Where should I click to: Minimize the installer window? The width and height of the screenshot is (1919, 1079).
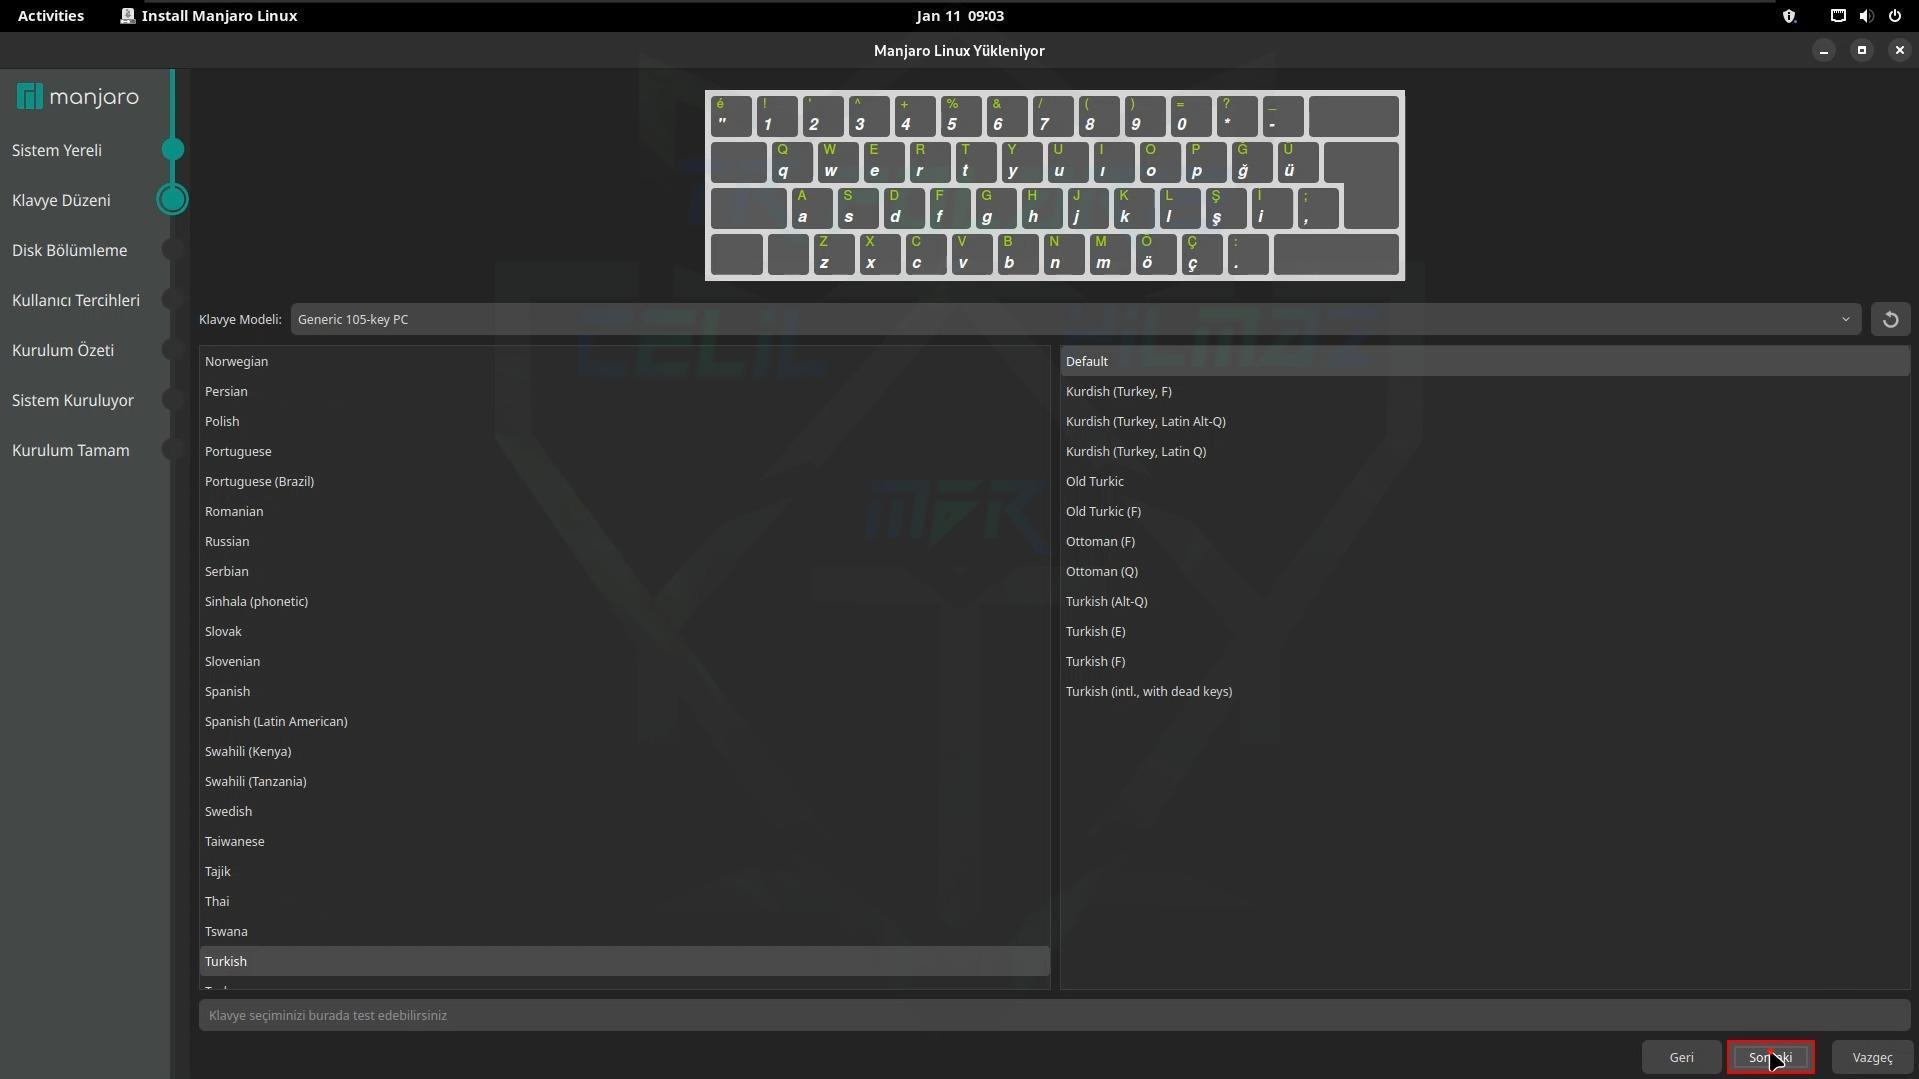pos(1823,50)
